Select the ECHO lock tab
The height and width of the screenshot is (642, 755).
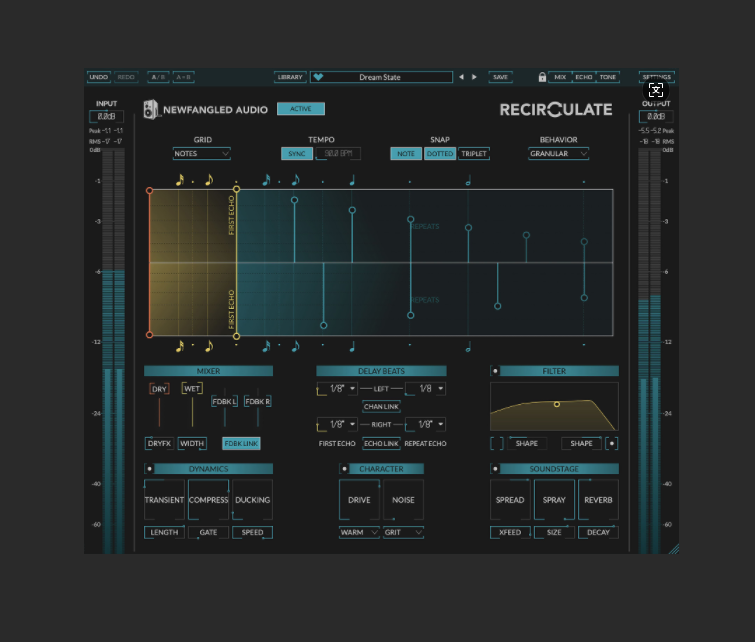584,77
